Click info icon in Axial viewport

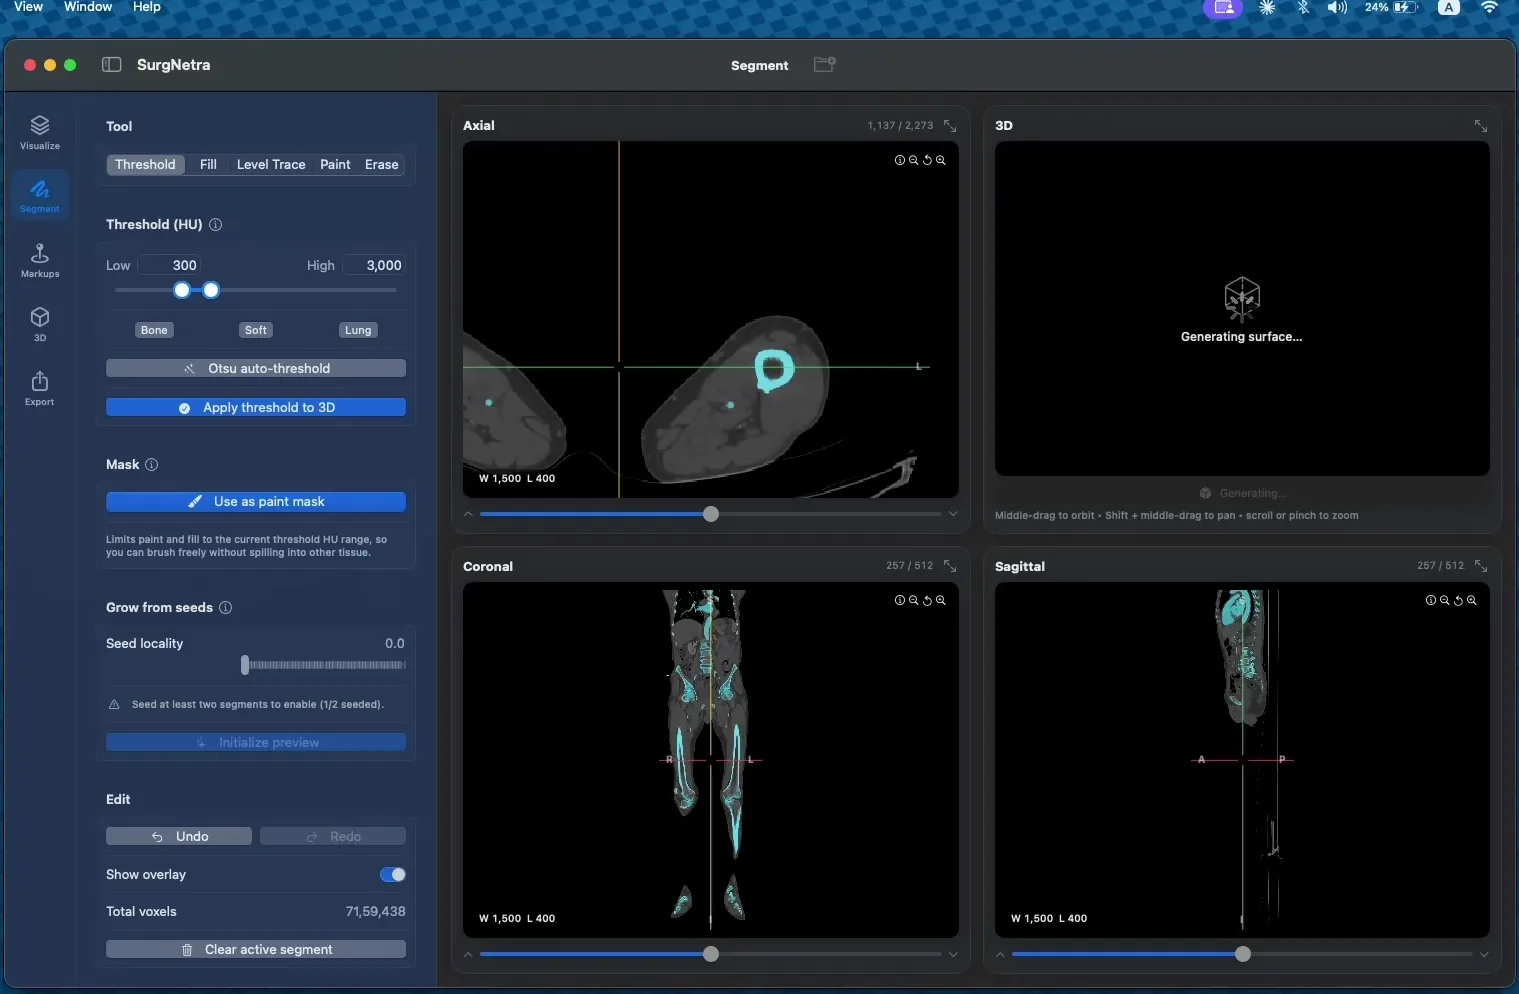point(899,160)
